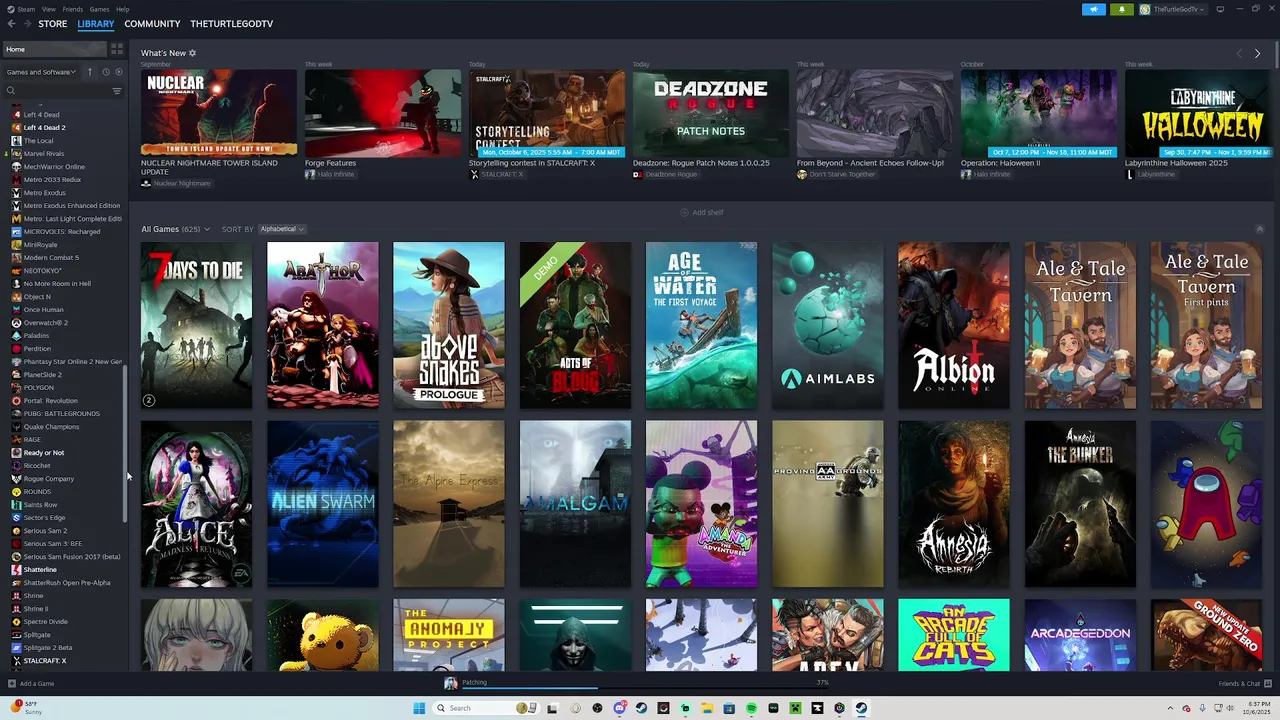Open TheTurtleGodTv account dropdown

(x=1176, y=9)
